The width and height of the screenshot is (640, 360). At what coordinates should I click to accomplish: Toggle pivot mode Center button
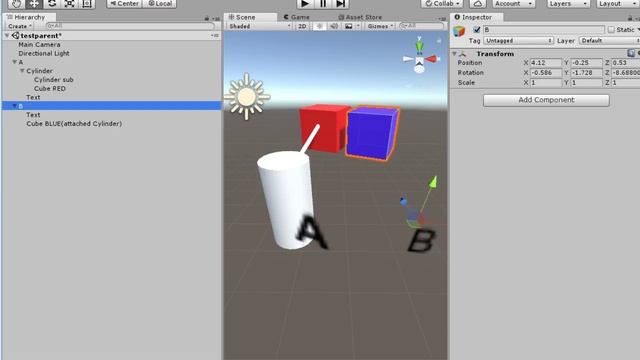pos(124,4)
